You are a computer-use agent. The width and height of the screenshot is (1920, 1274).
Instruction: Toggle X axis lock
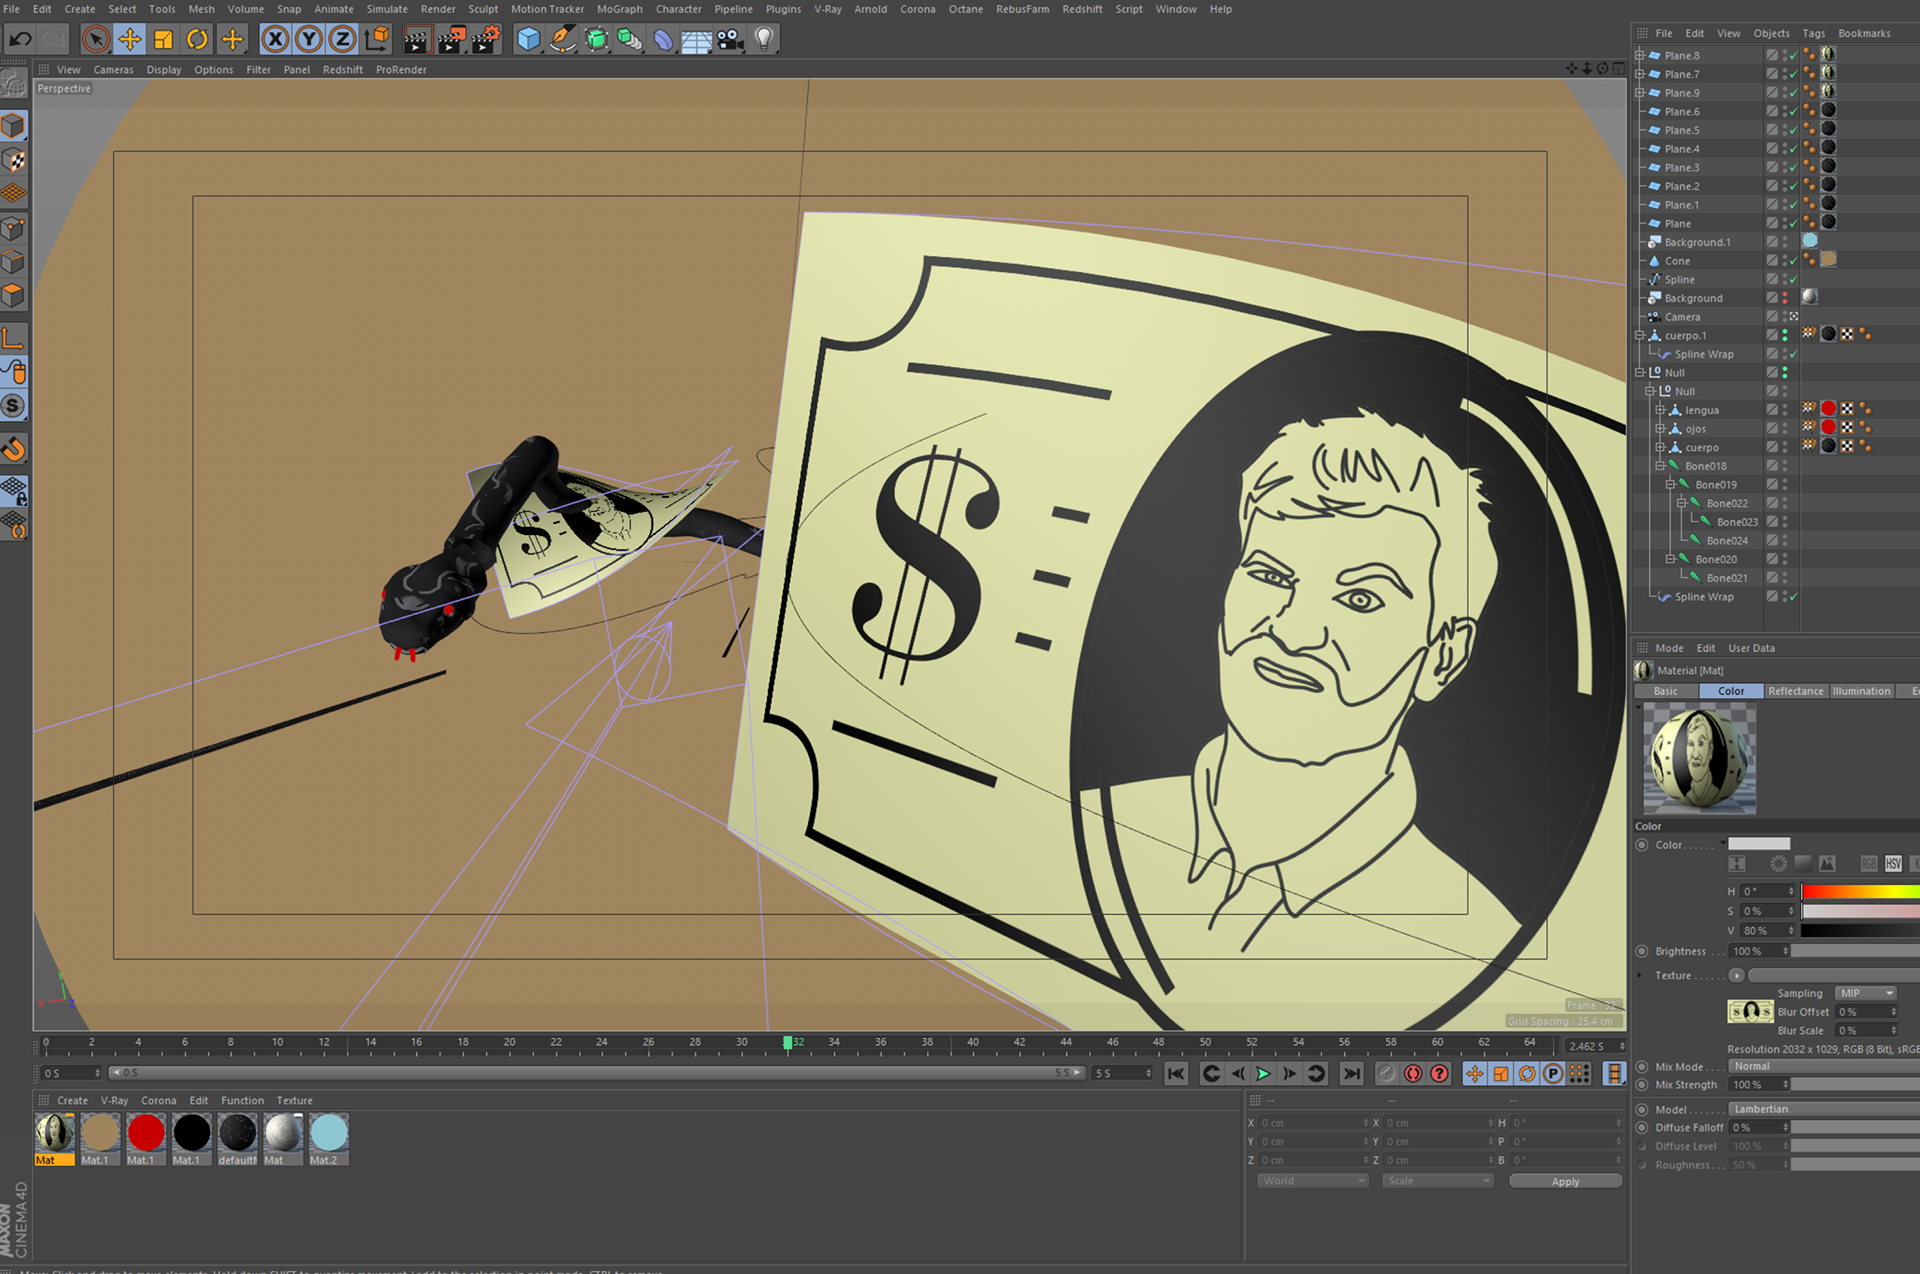click(x=275, y=40)
